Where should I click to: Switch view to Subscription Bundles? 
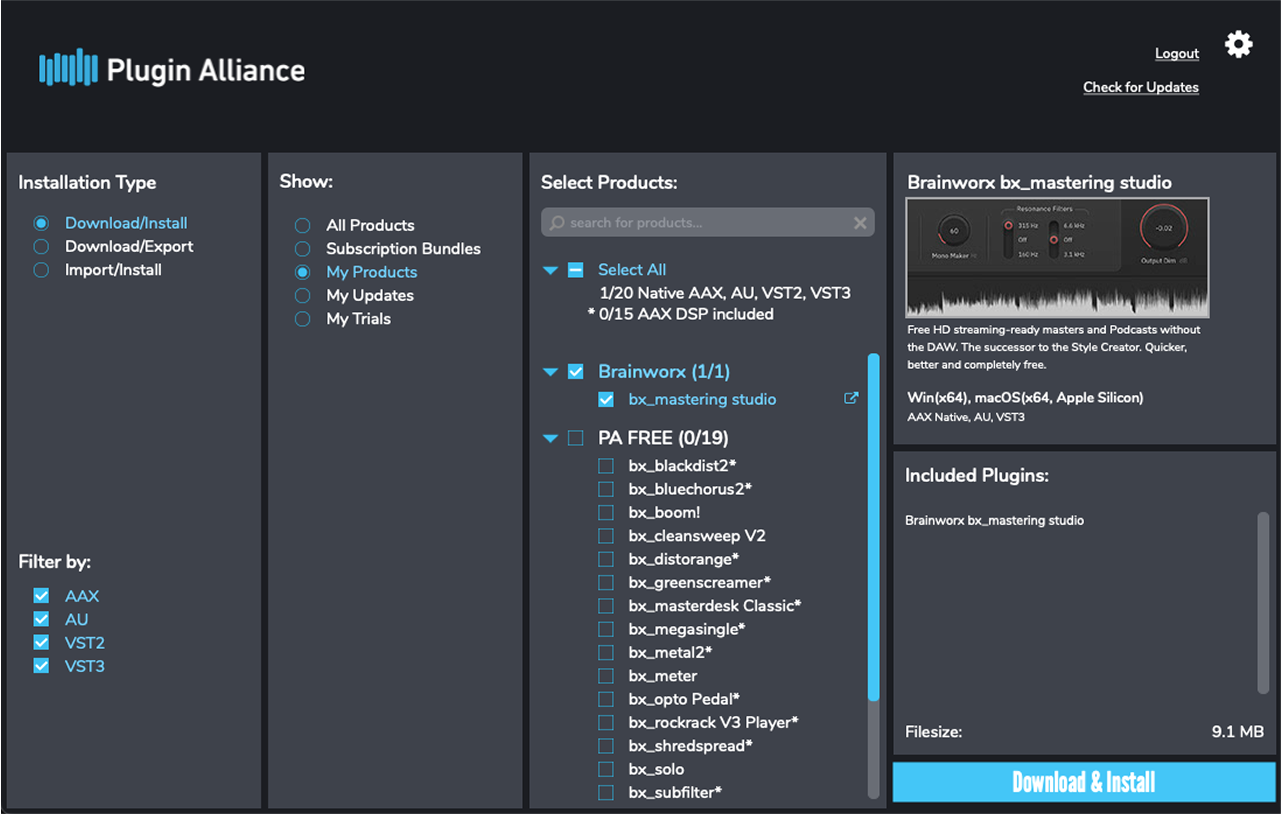[302, 249]
